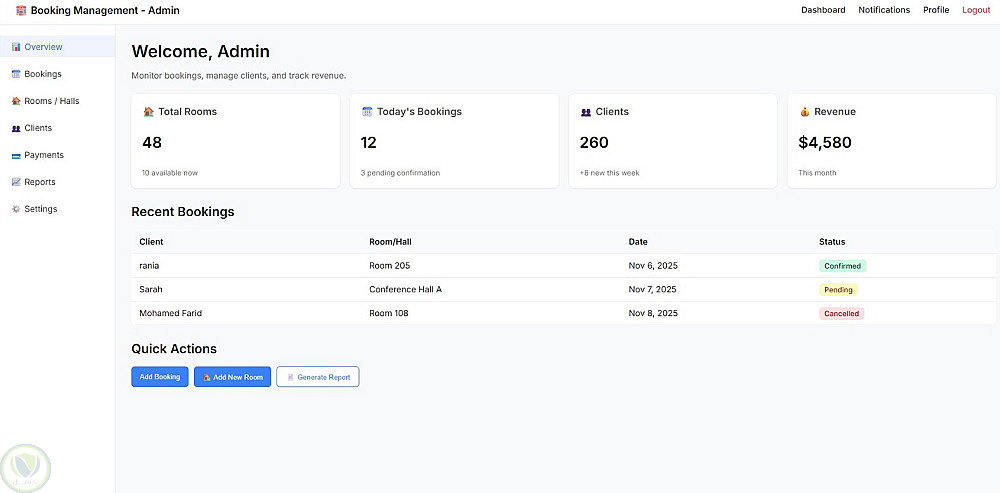Log out using the Logout link

(x=976, y=10)
